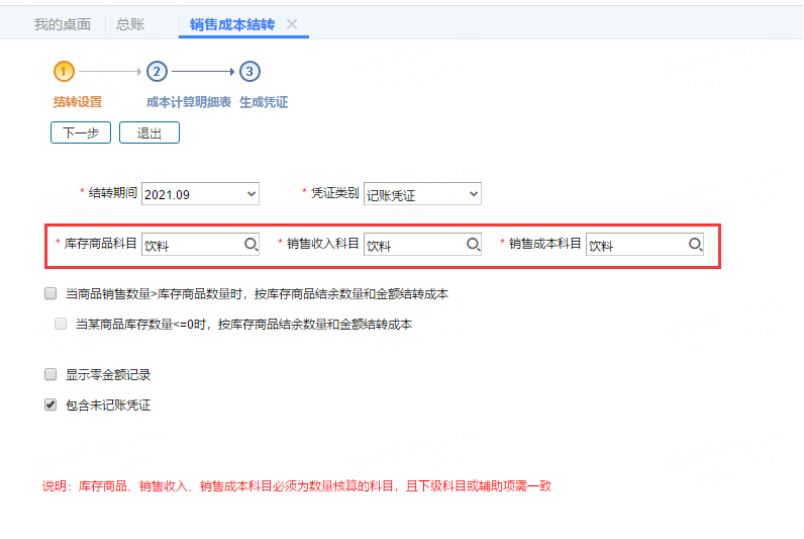Open 凭证类别 dropdown showing 记账凭证
This screenshot has height=539, width=804.
pyautogui.click(x=423, y=194)
